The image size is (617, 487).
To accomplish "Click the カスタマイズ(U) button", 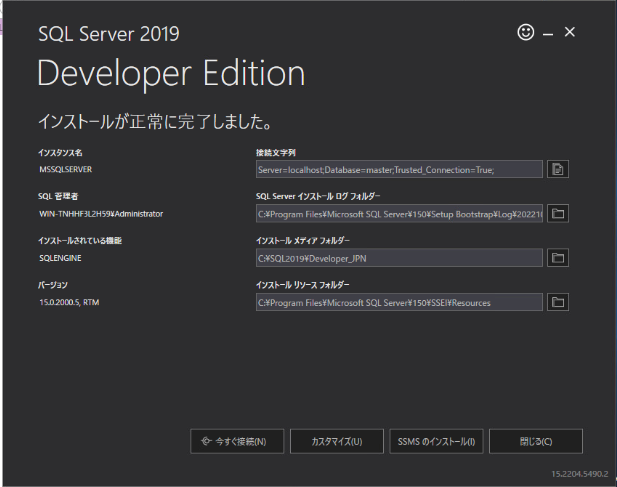I will point(337,441).
